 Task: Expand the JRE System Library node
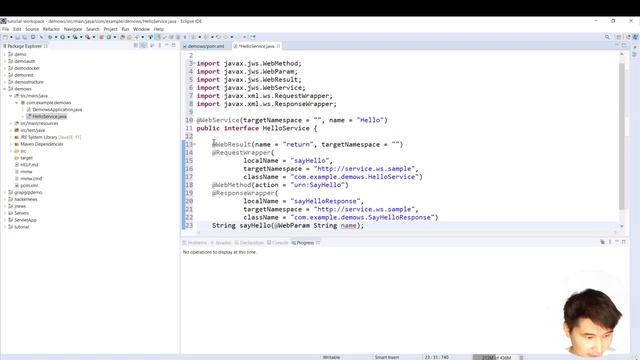click(11, 137)
